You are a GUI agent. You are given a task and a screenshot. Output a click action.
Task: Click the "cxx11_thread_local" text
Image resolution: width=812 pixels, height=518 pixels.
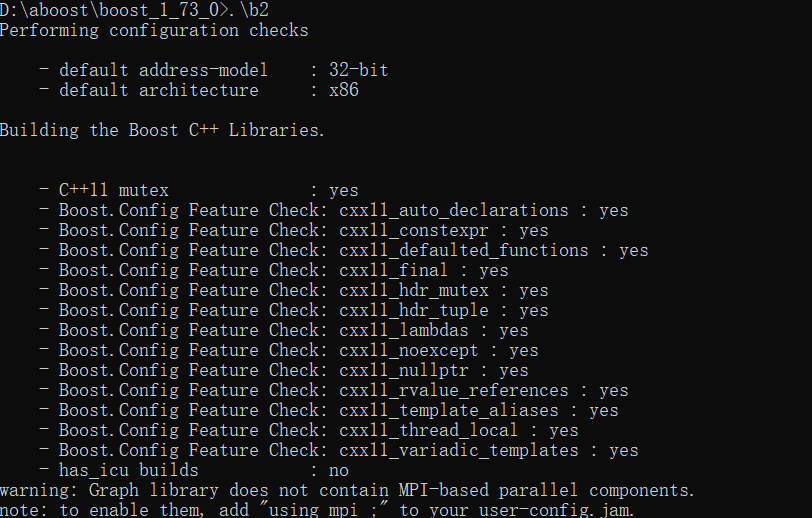(x=429, y=430)
